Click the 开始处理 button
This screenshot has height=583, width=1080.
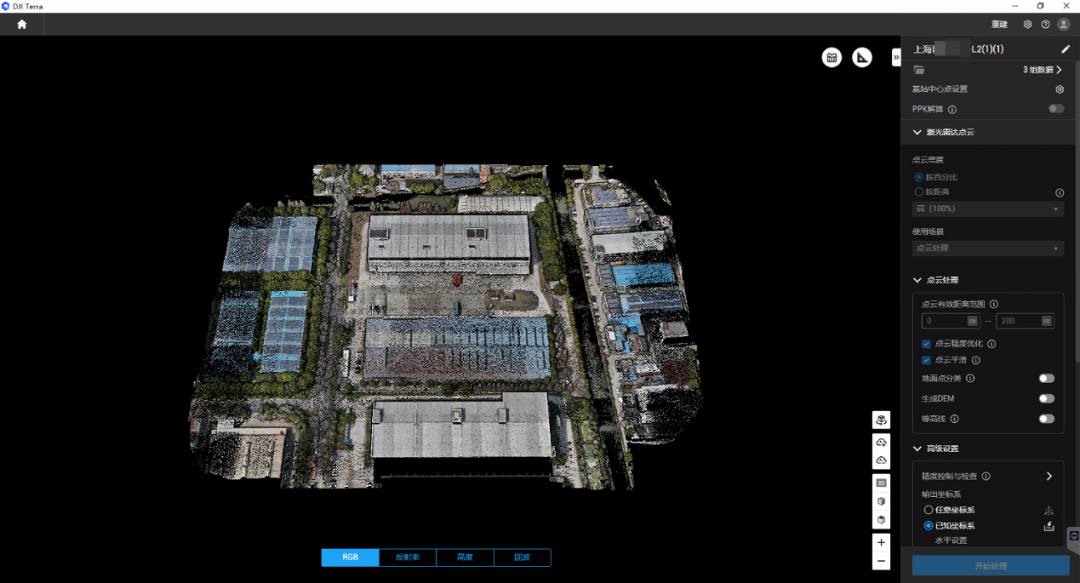990,566
